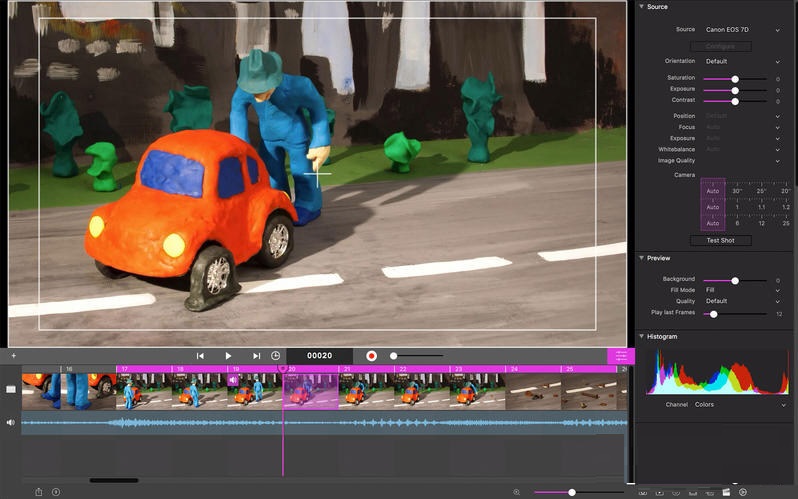Open the Histogram Channel Colors dropdown
798x499 pixels.
740,405
